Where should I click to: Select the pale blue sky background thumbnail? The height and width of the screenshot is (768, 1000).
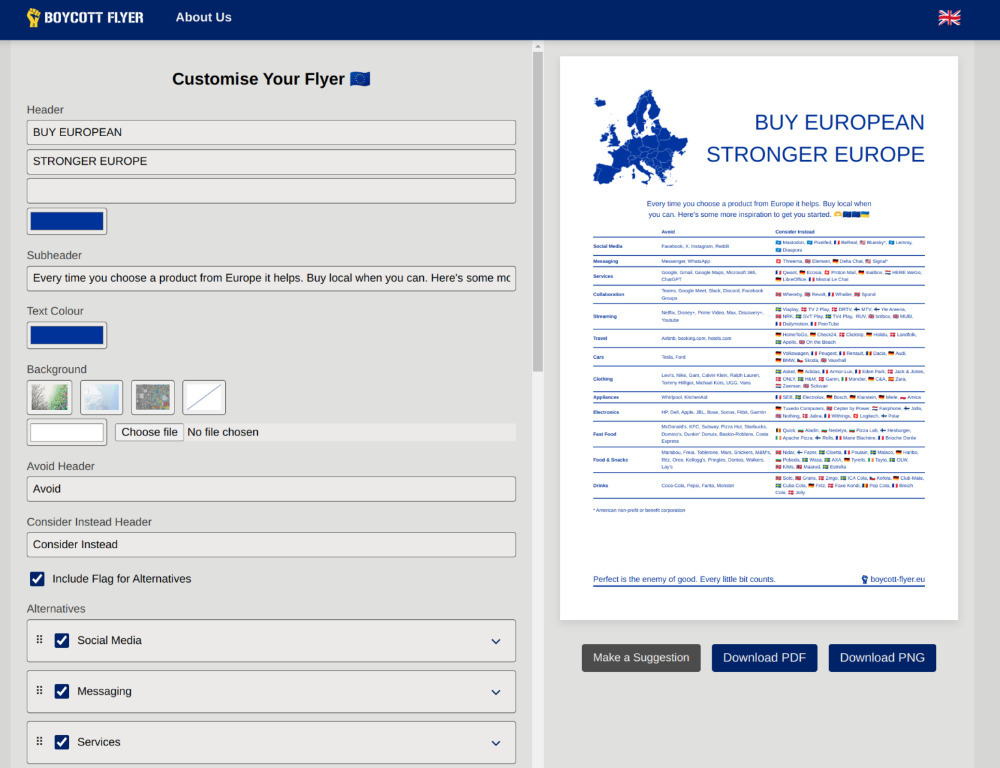[x=101, y=397]
